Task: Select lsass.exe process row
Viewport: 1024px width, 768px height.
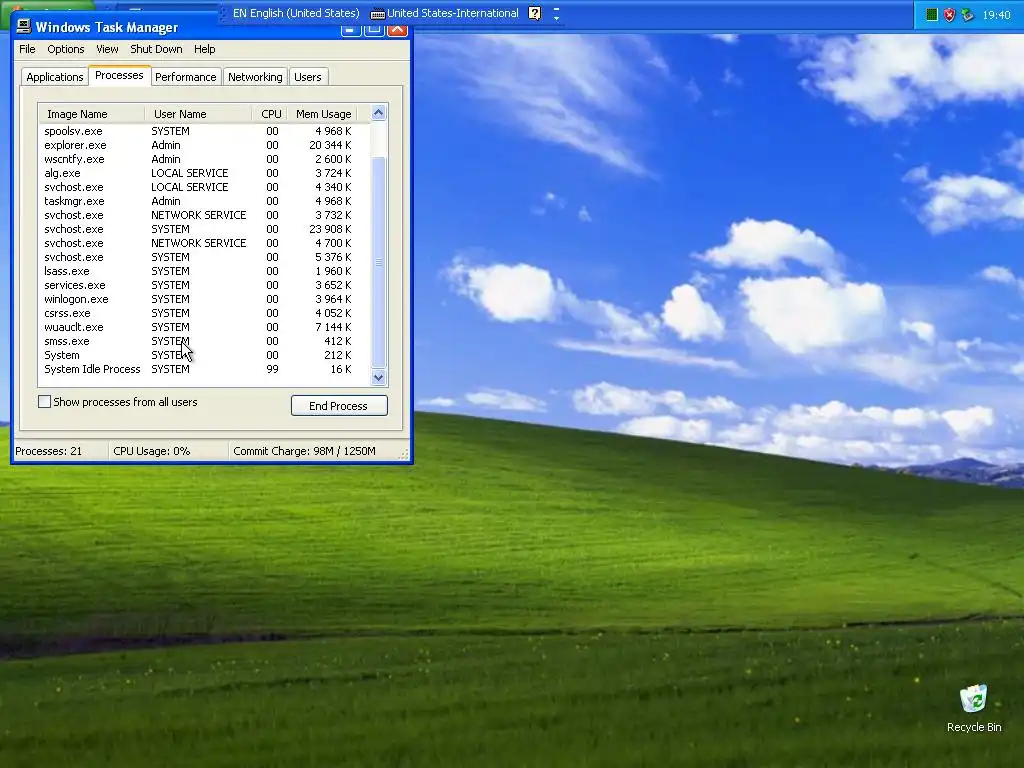Action: [204, 271]
